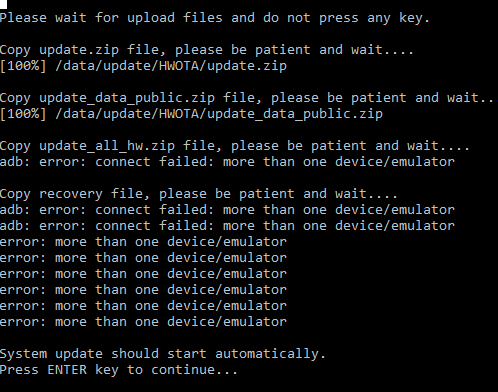
Task: Click the 'Please wait for upload files' line
Action: 215,18
